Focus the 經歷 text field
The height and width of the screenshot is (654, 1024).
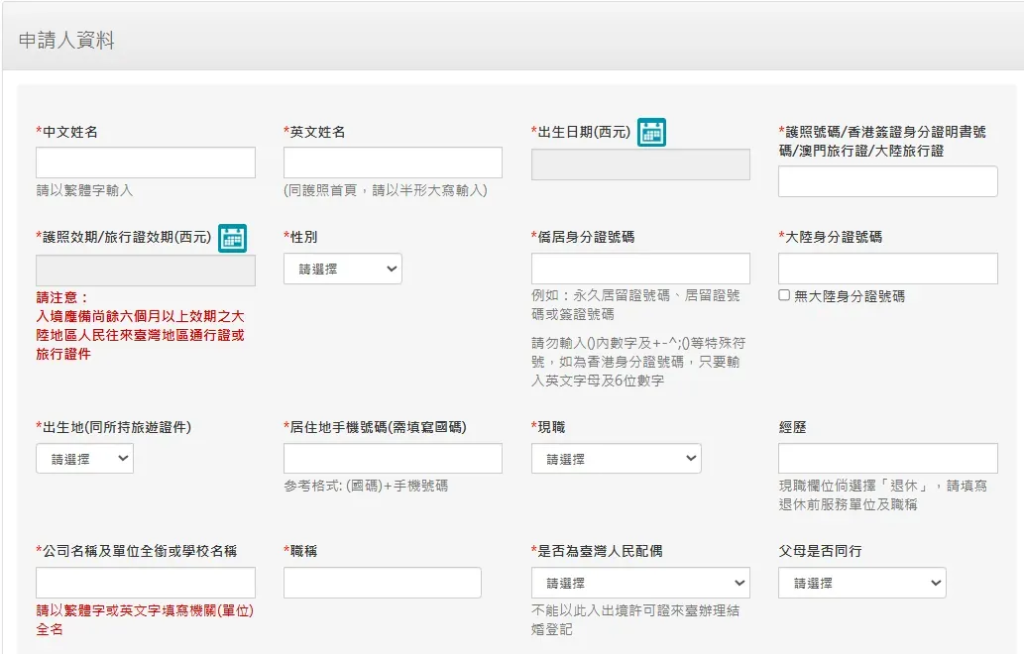tap(888, 459)
